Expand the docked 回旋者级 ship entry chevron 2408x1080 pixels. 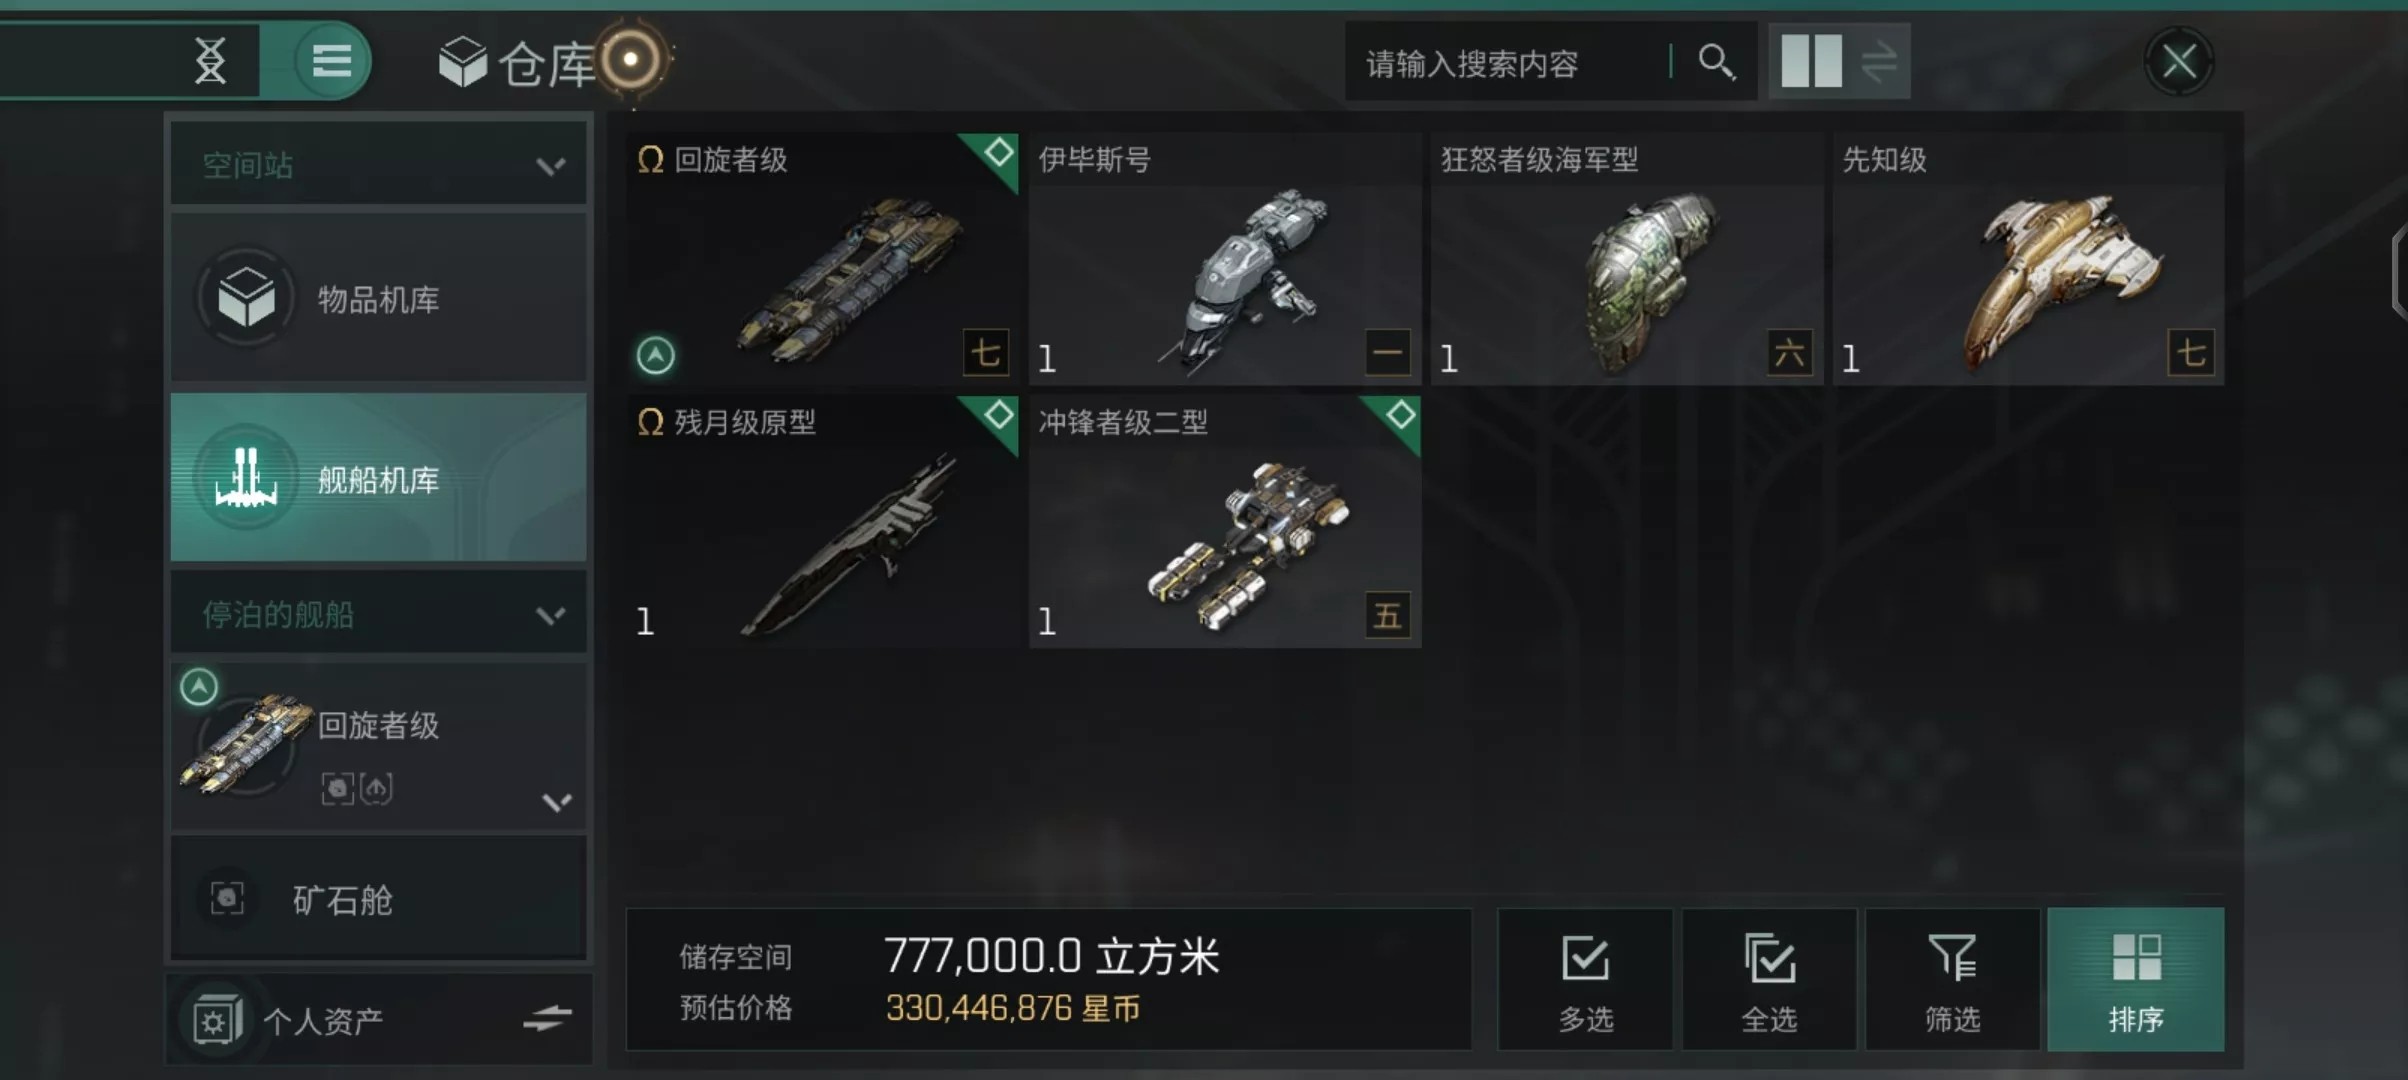(x=557, y=801)
